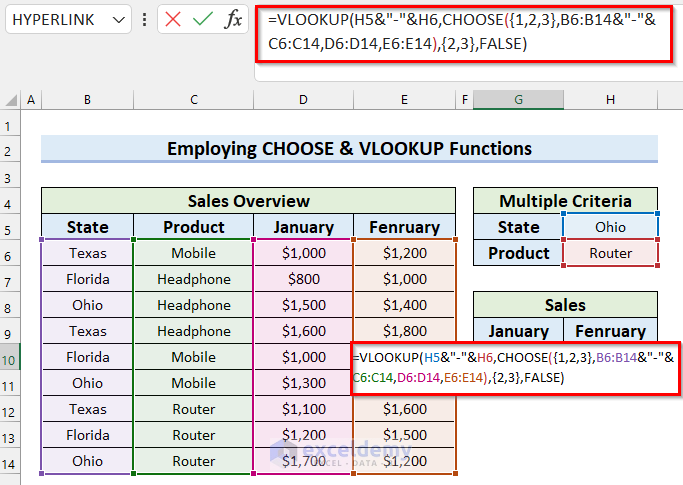
Task: Click the Cancel (X) formula icon
Action: tap(173, 19)
